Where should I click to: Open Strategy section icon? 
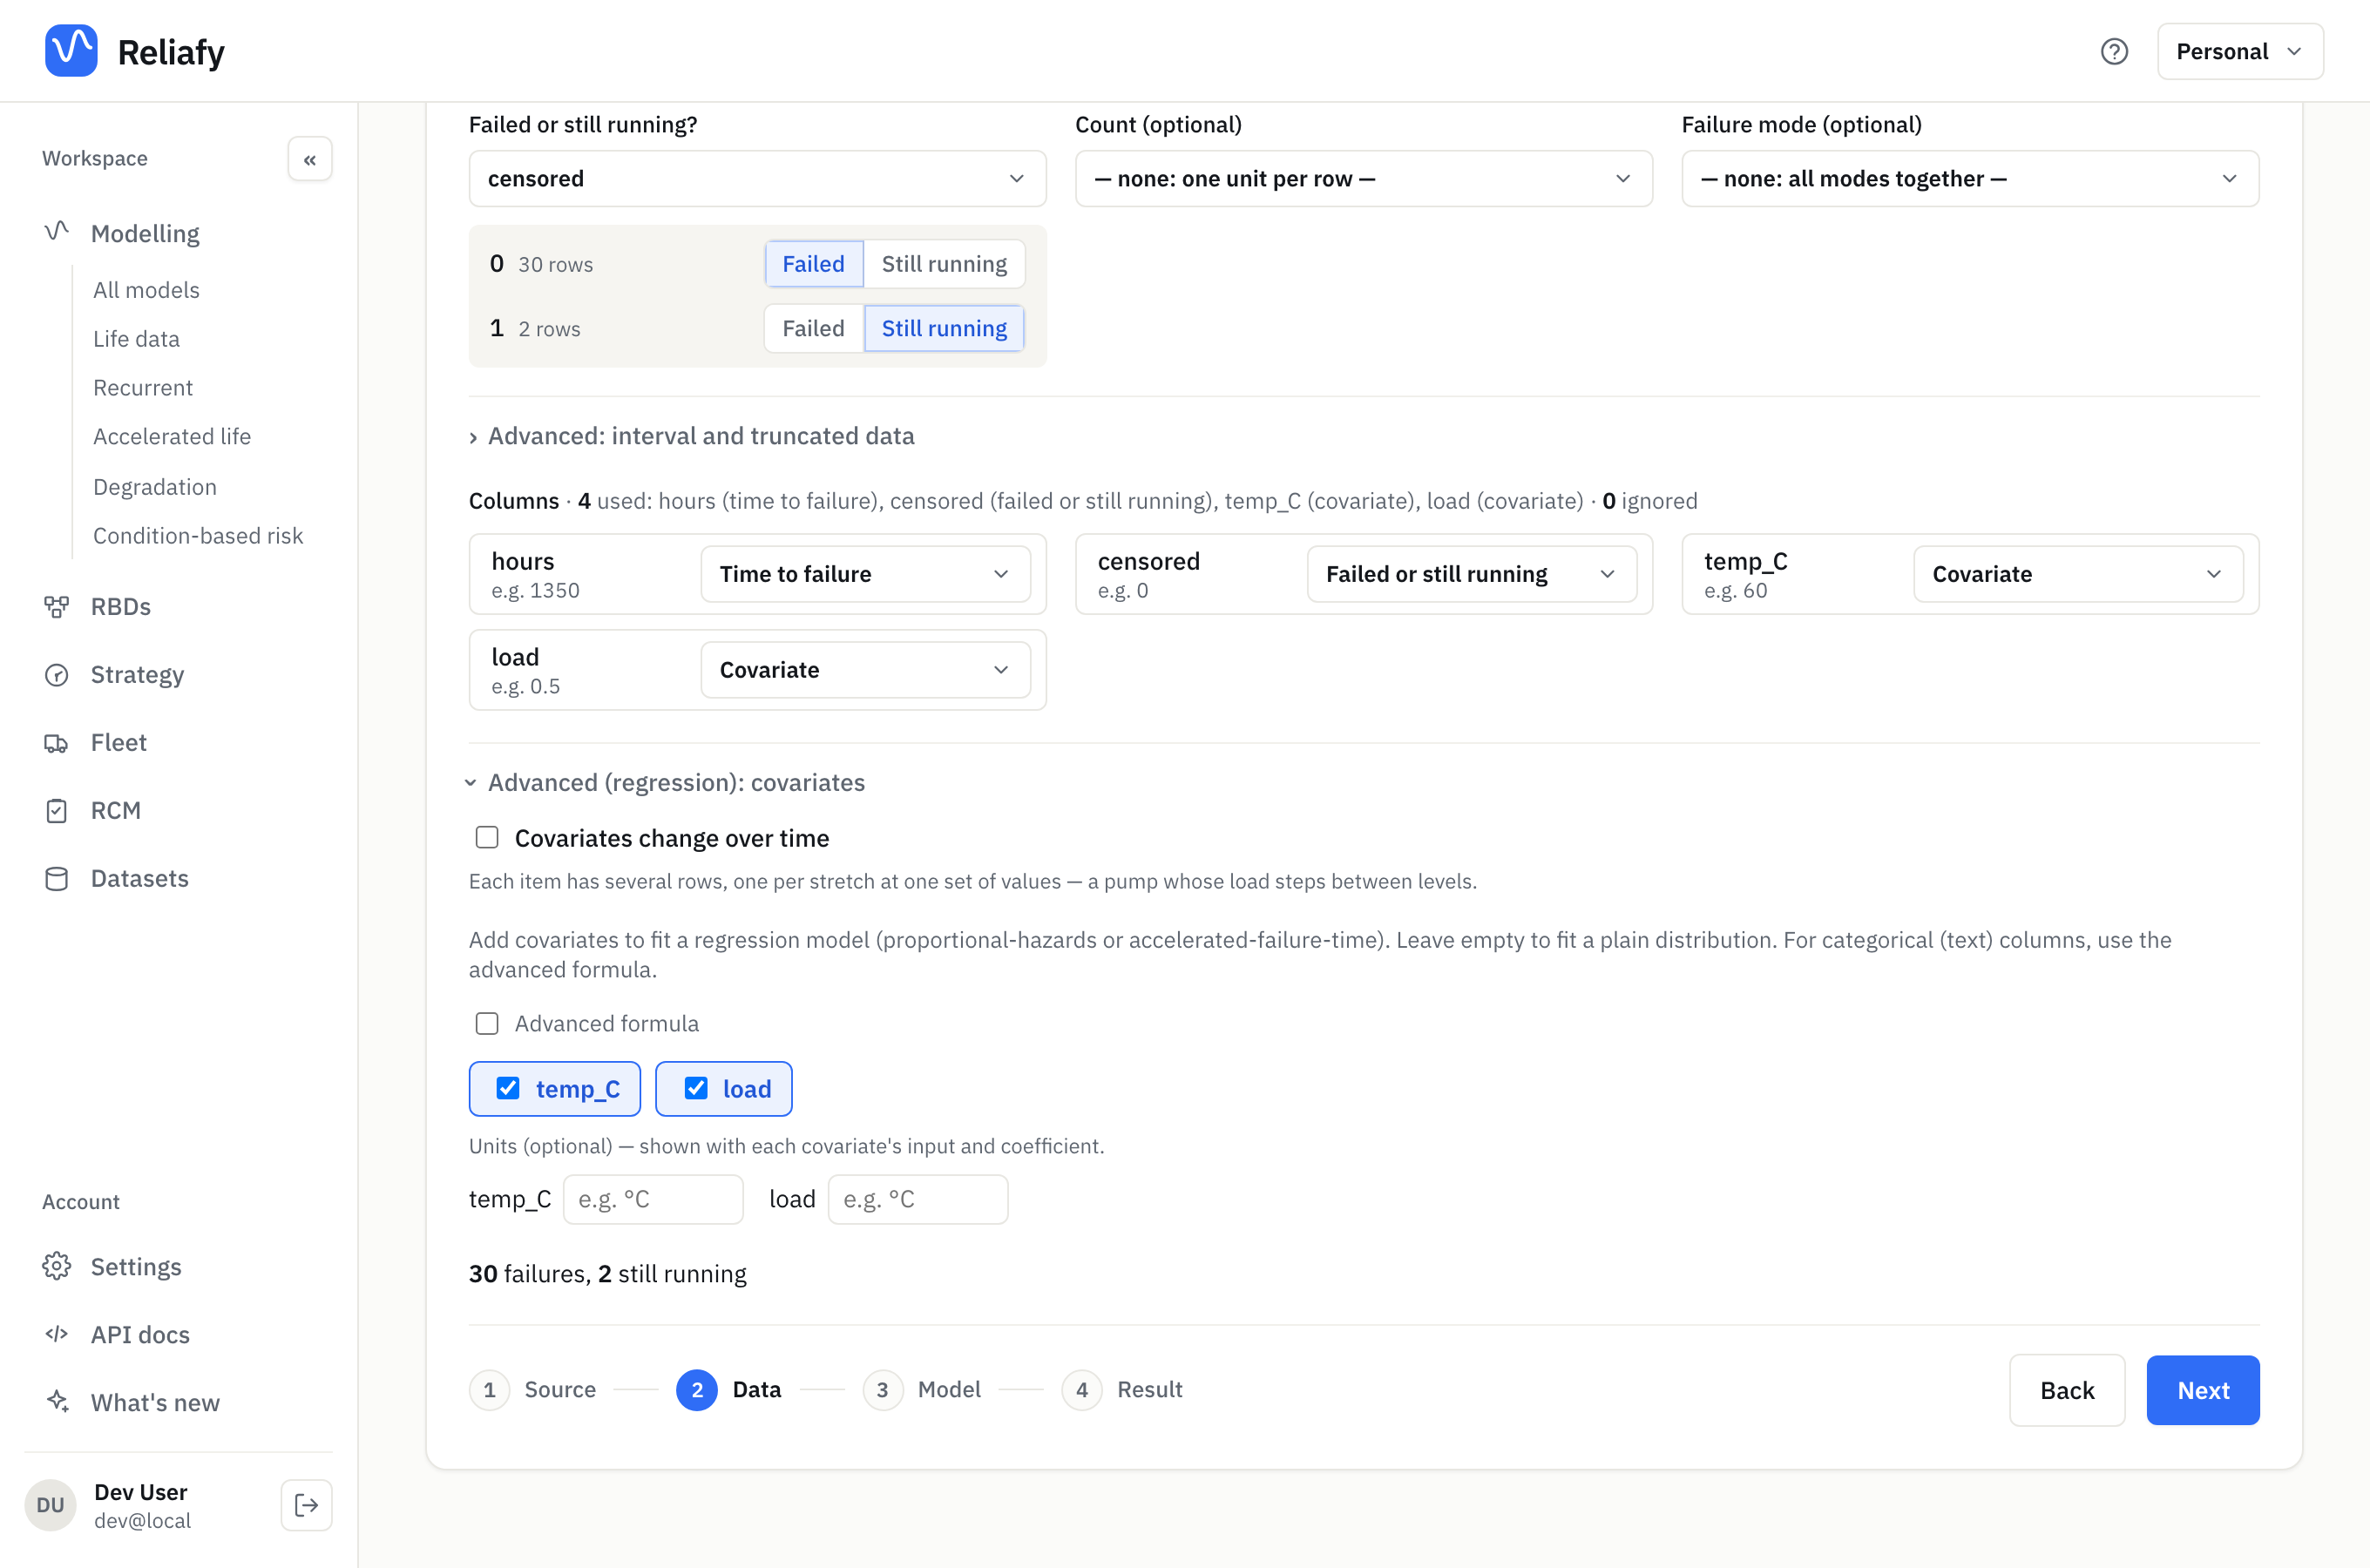pyautogui.click(x=57, y=675)
